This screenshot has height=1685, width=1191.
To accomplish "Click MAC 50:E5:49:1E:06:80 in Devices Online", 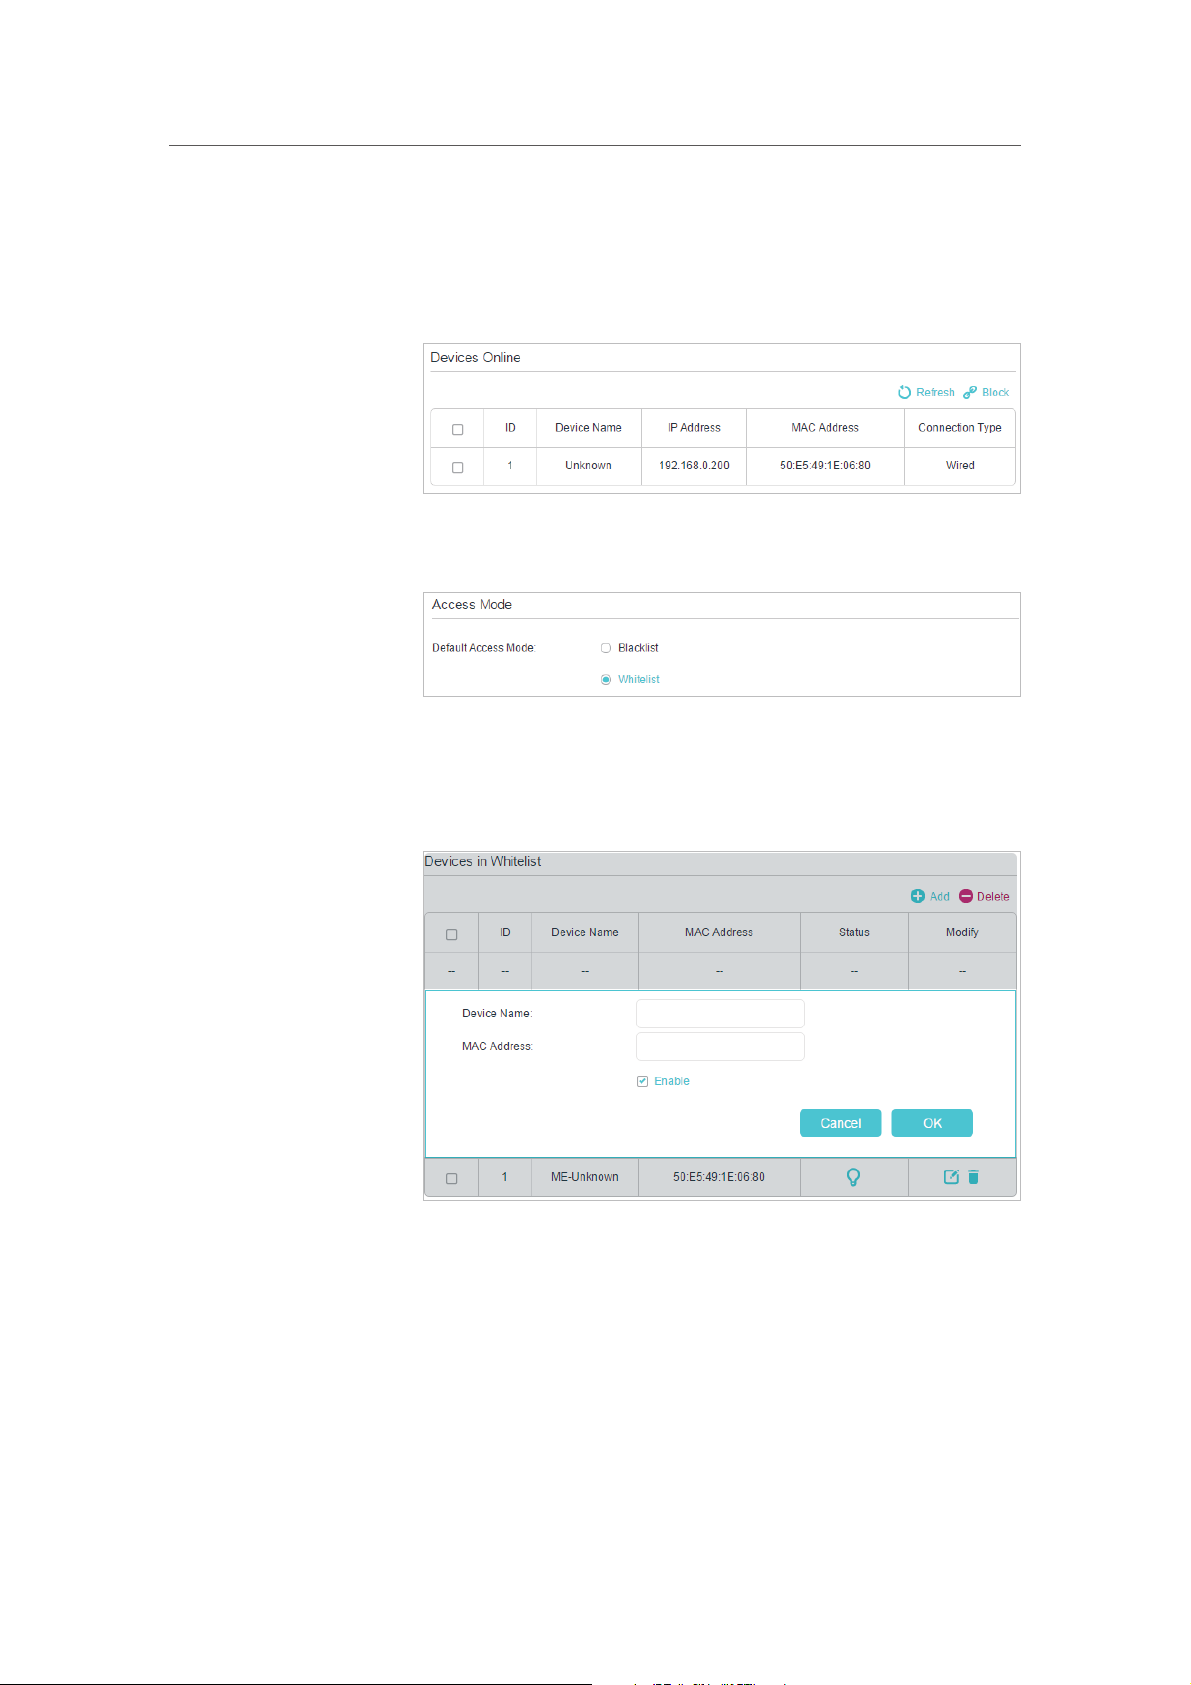I will 825,465.
